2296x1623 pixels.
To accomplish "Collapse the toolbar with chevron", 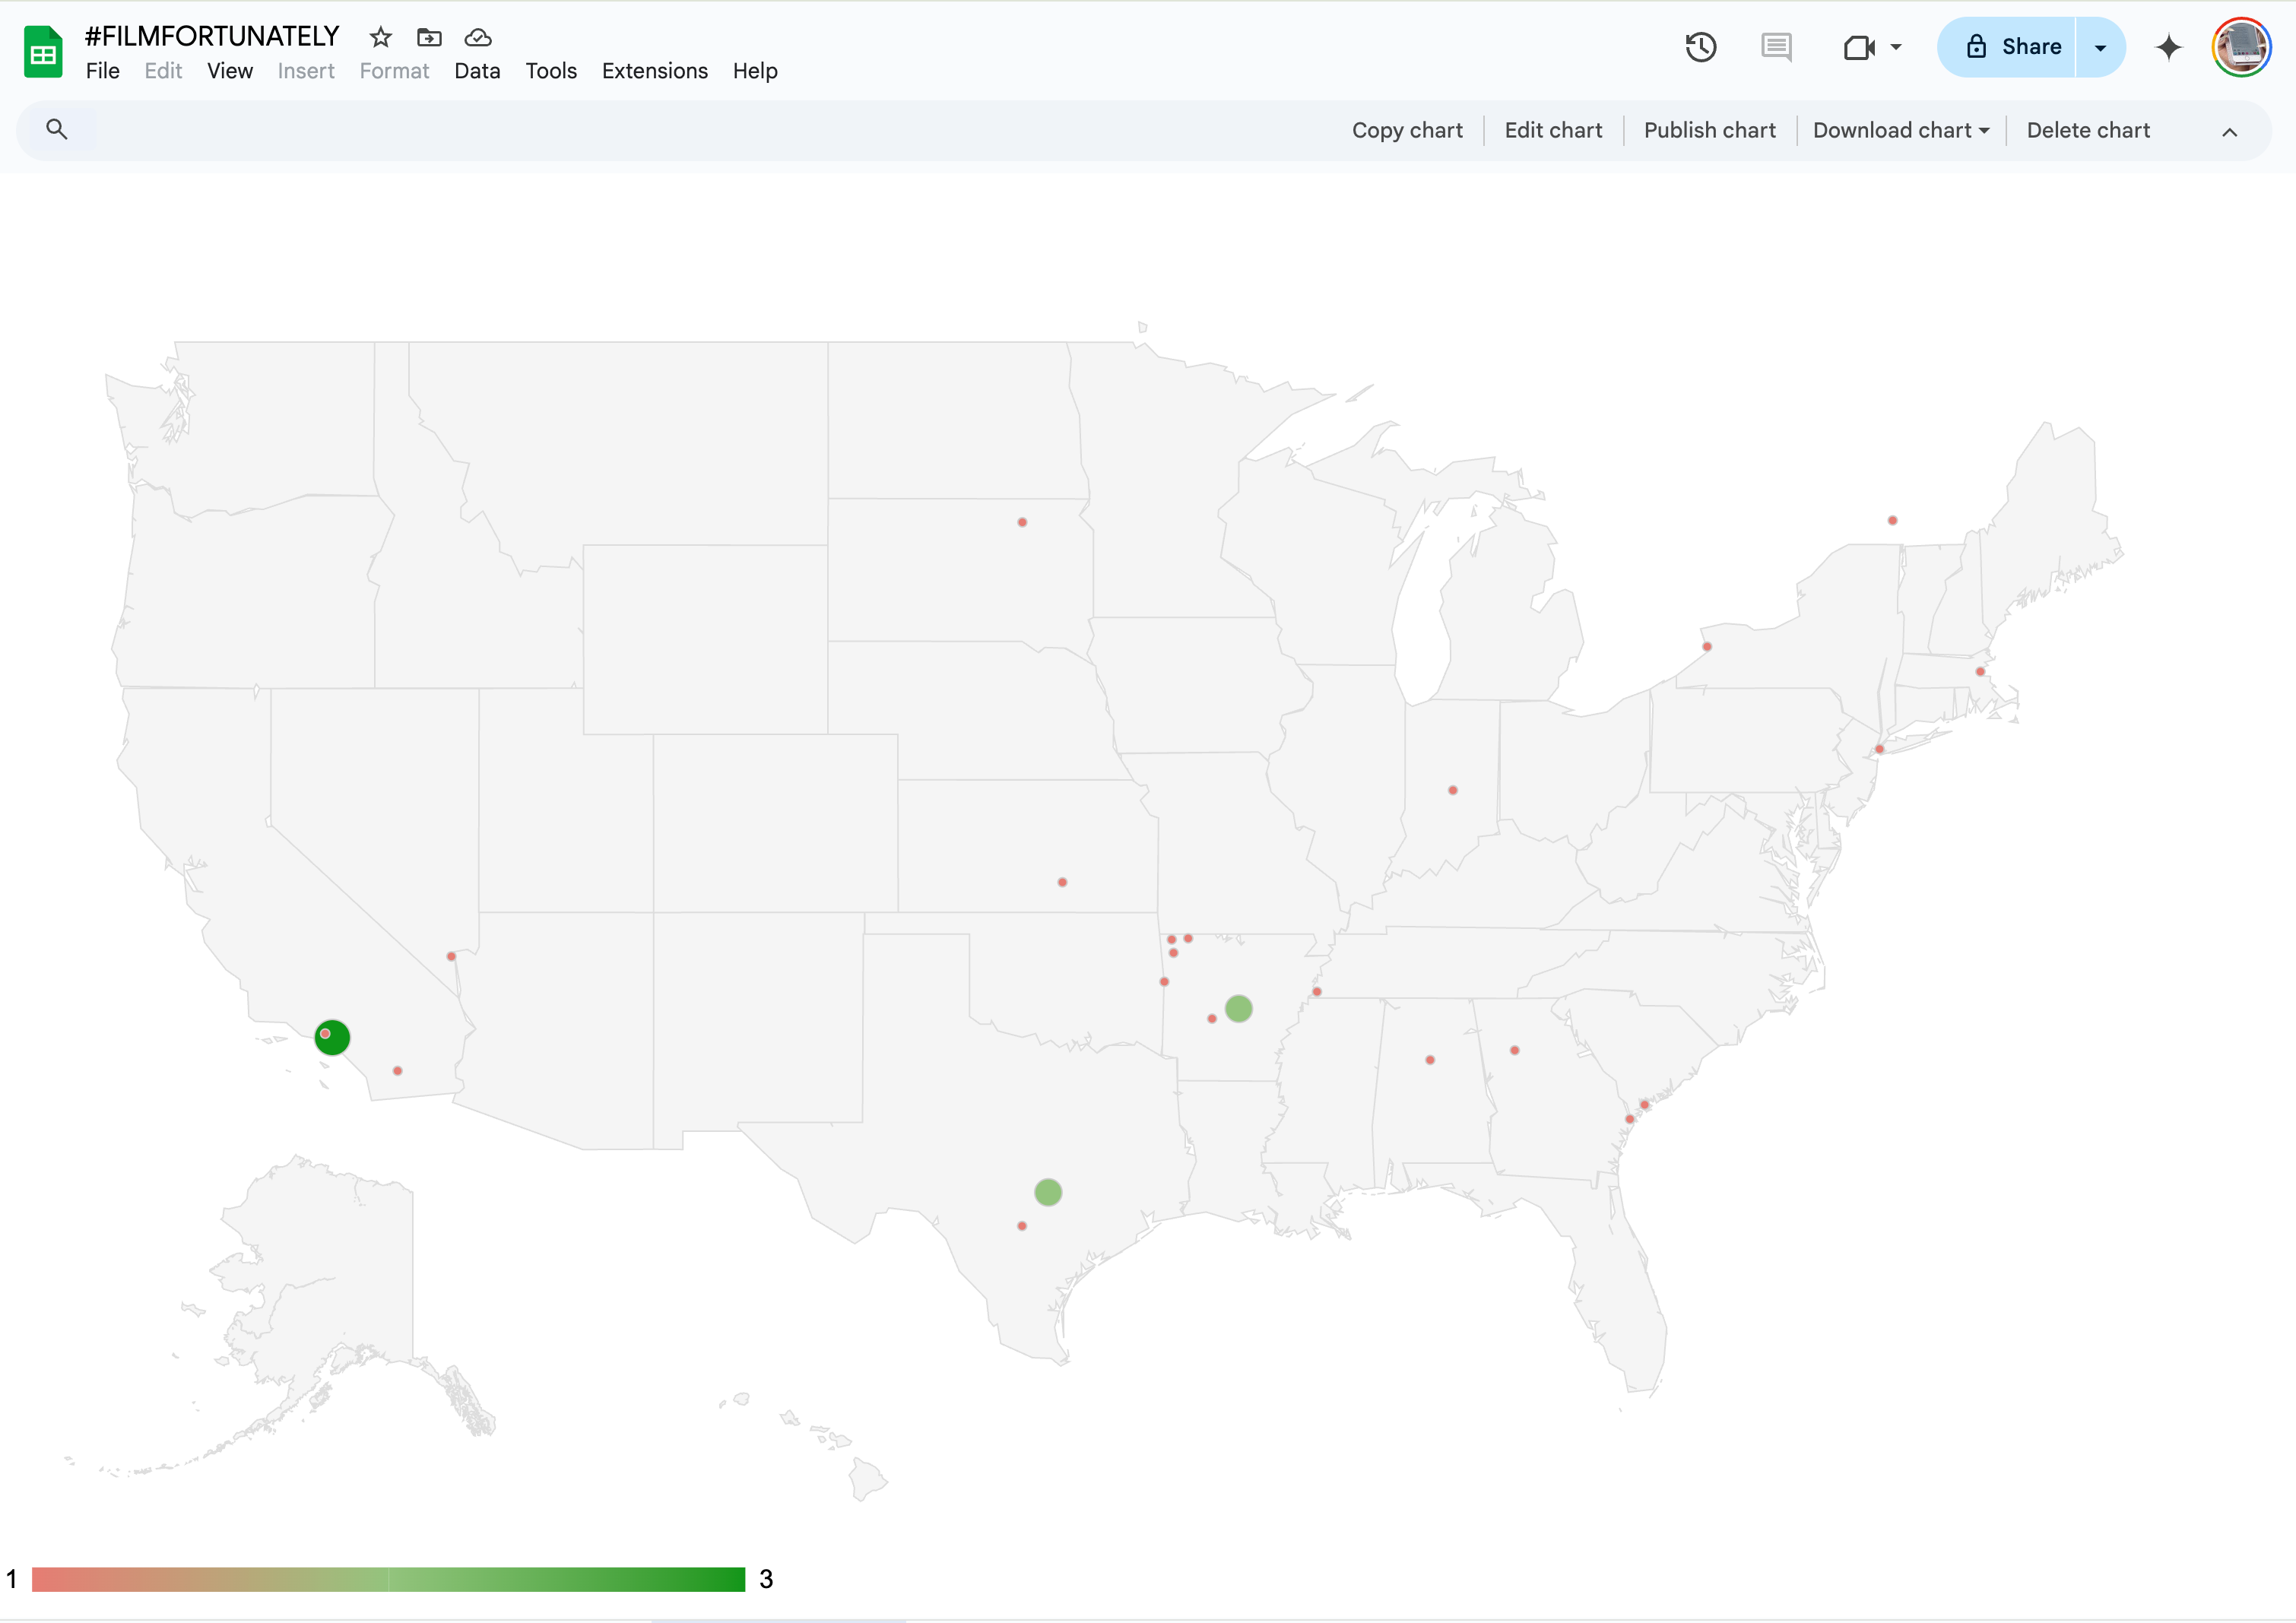I will 2229,132.
